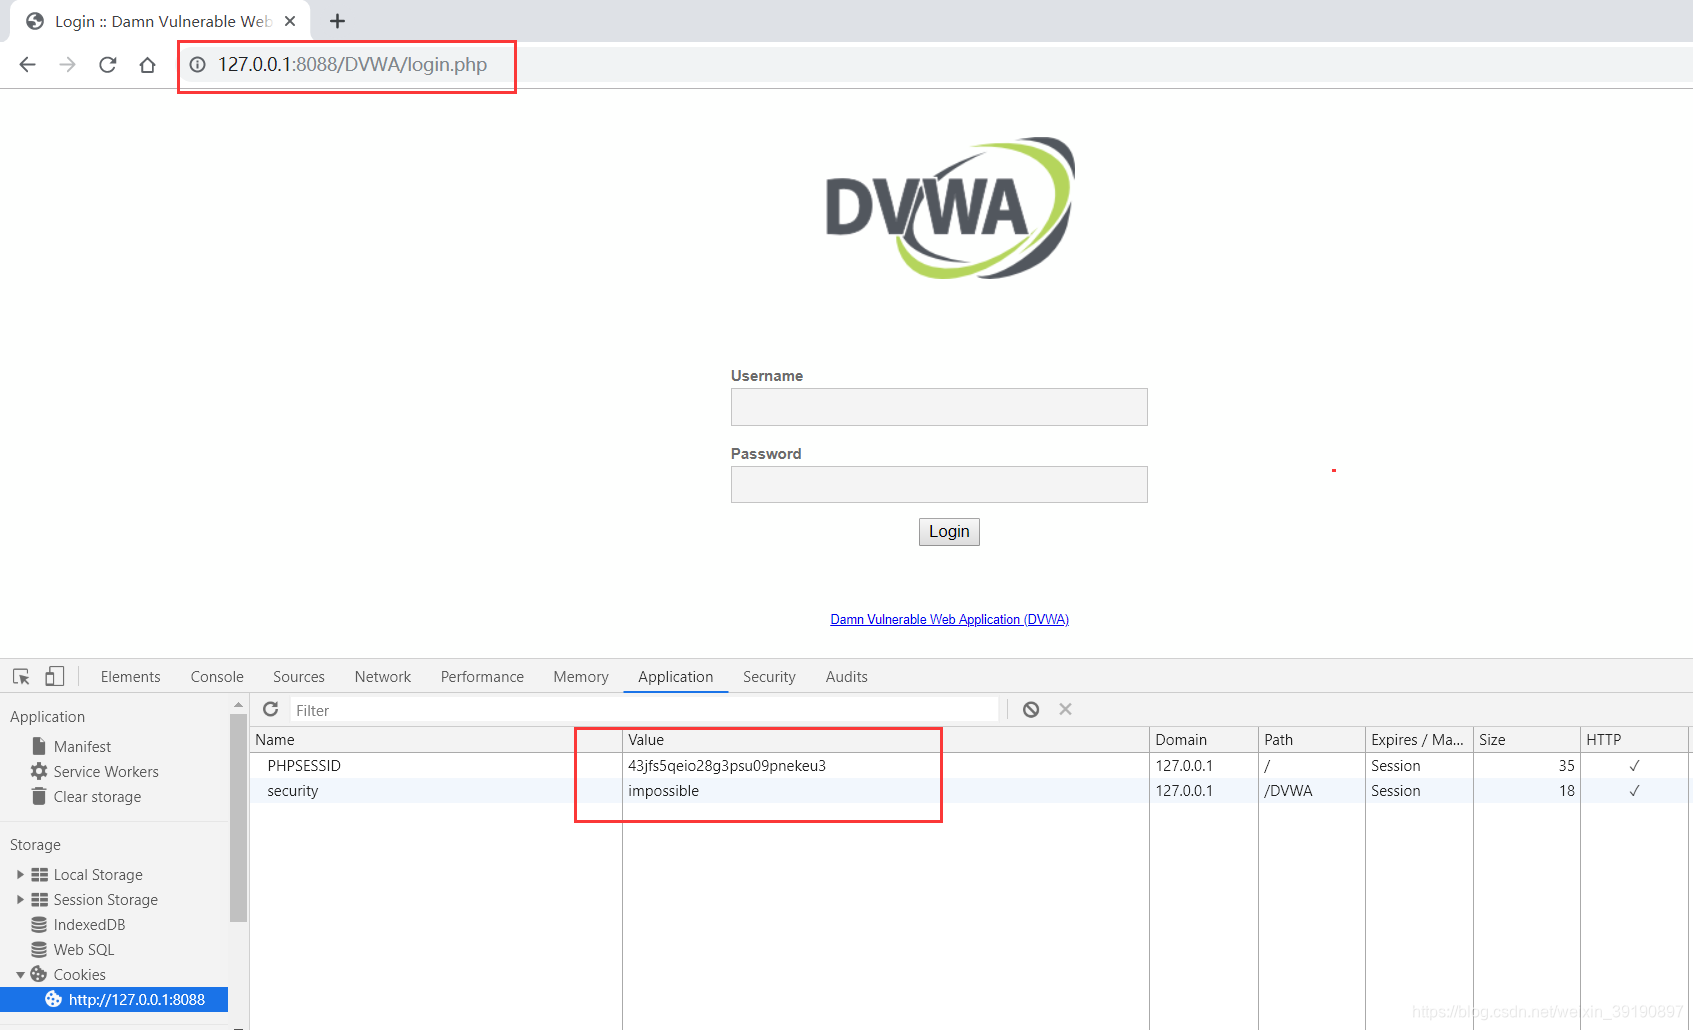This screenshot has width=1693, height=1030.
Task: Clear all cookies with the block icon
Action: pos(1031,709)
